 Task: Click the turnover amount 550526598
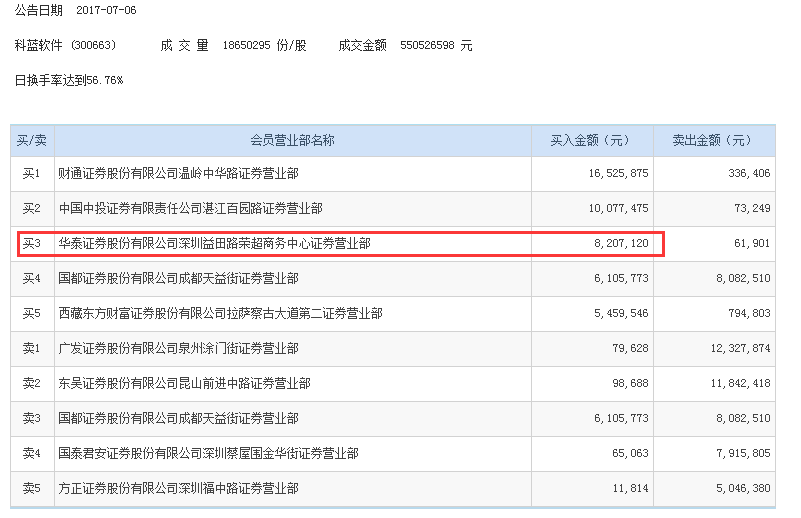[427, 45]
